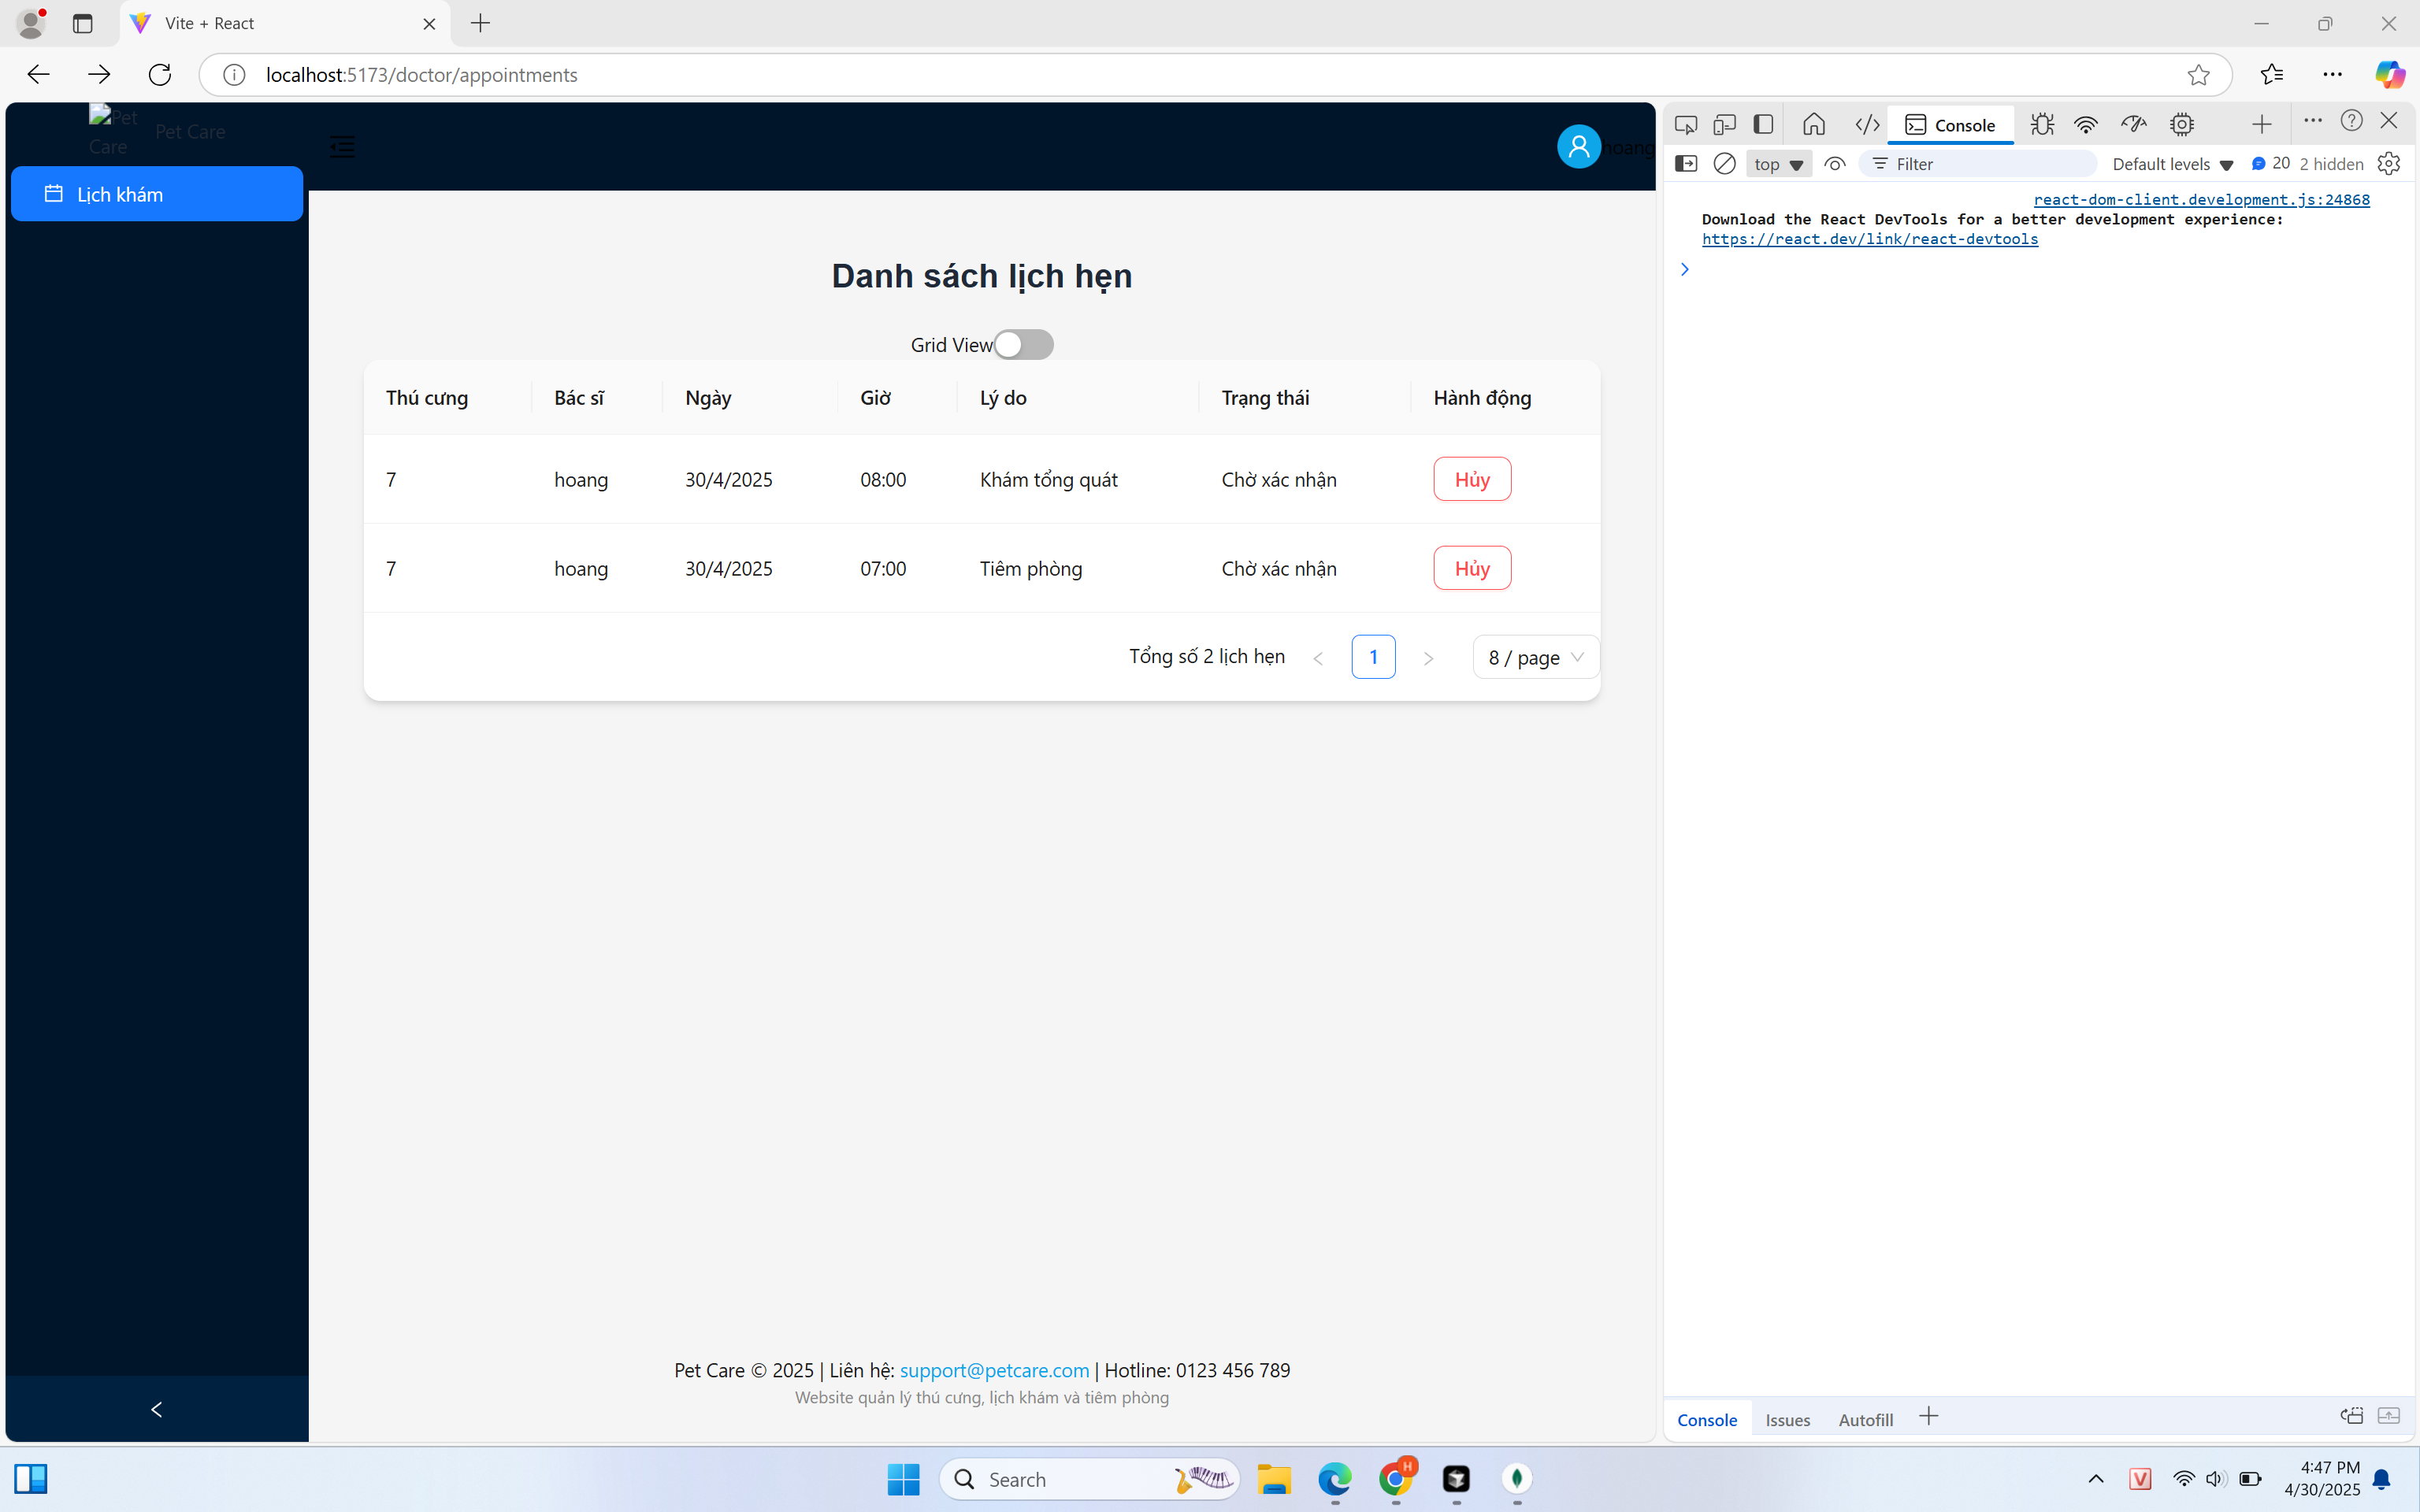
Task: Click the browser address bar
Action: click(1215, 75)
